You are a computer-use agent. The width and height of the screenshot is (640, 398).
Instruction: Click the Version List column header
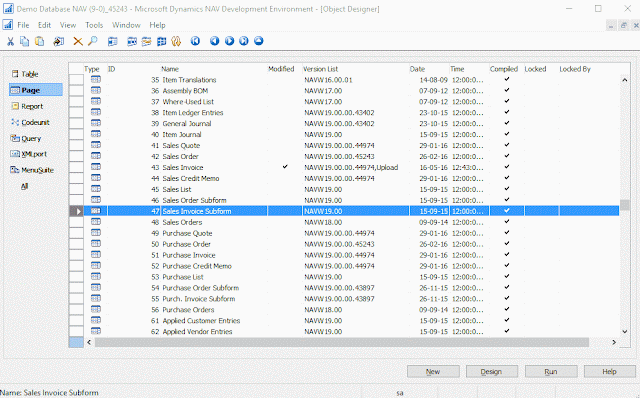point(320,69)
